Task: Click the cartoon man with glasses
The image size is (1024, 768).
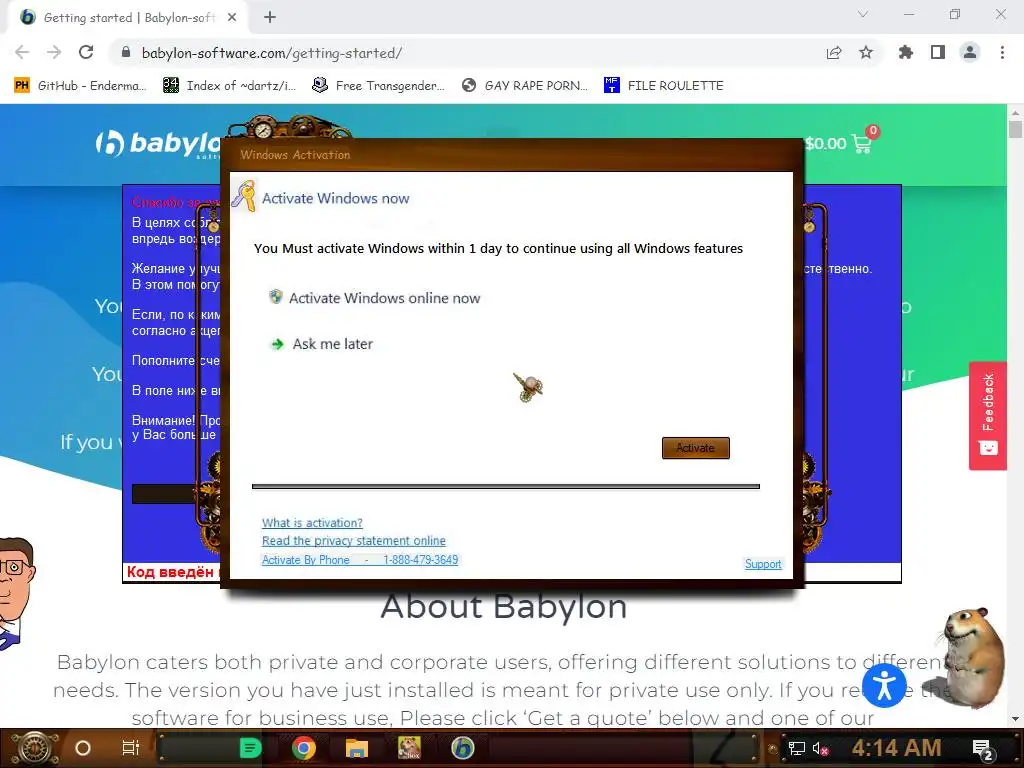Action: pos(16,592)
